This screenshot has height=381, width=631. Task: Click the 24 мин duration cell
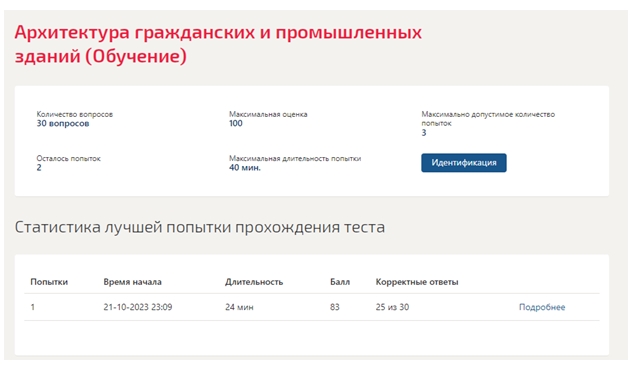[x=239, y=307]
